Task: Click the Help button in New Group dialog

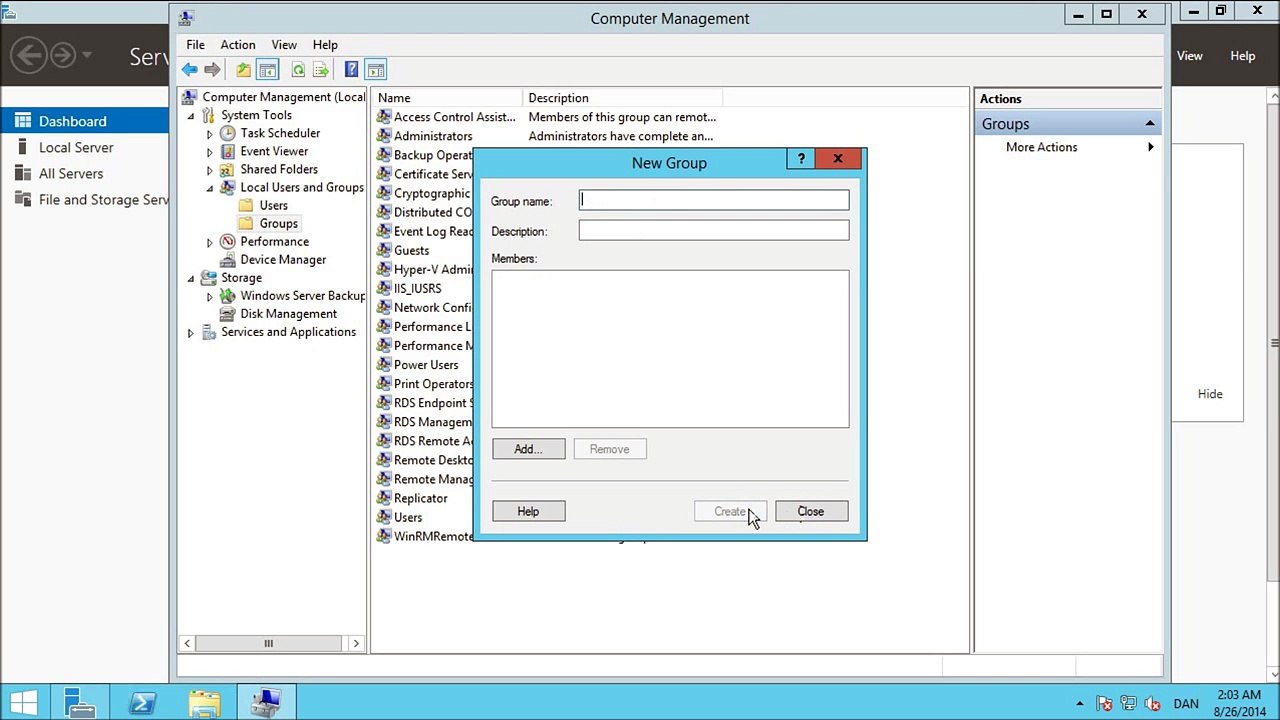Action: click(x=528, y=512)
